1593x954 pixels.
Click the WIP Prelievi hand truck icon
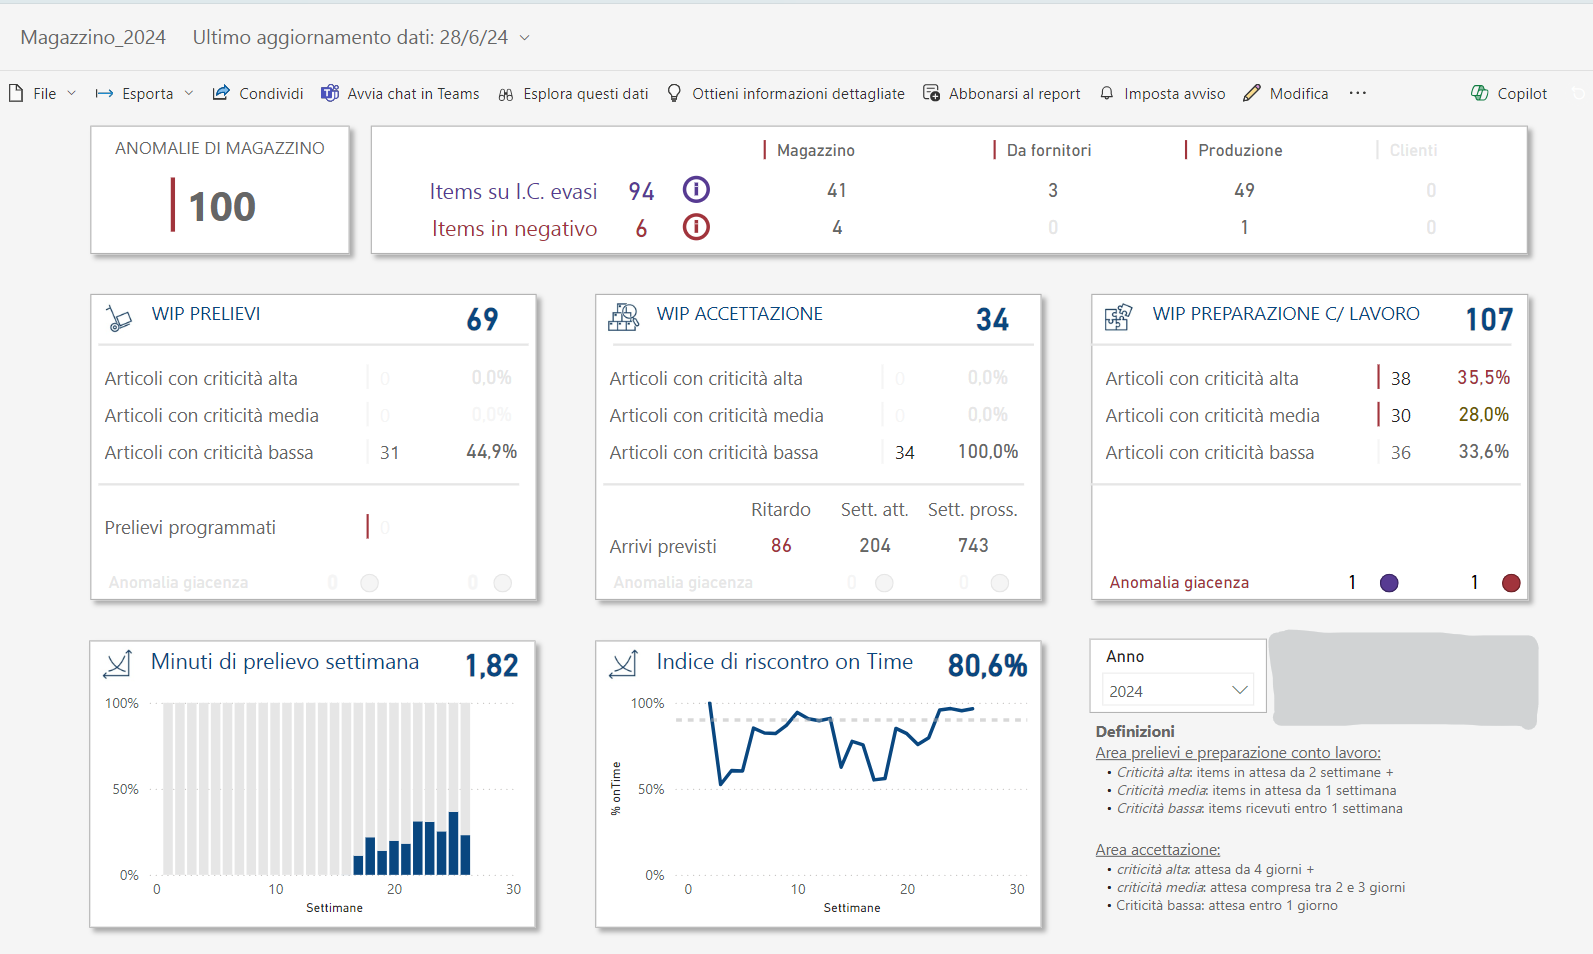click(x=119, y=318)
